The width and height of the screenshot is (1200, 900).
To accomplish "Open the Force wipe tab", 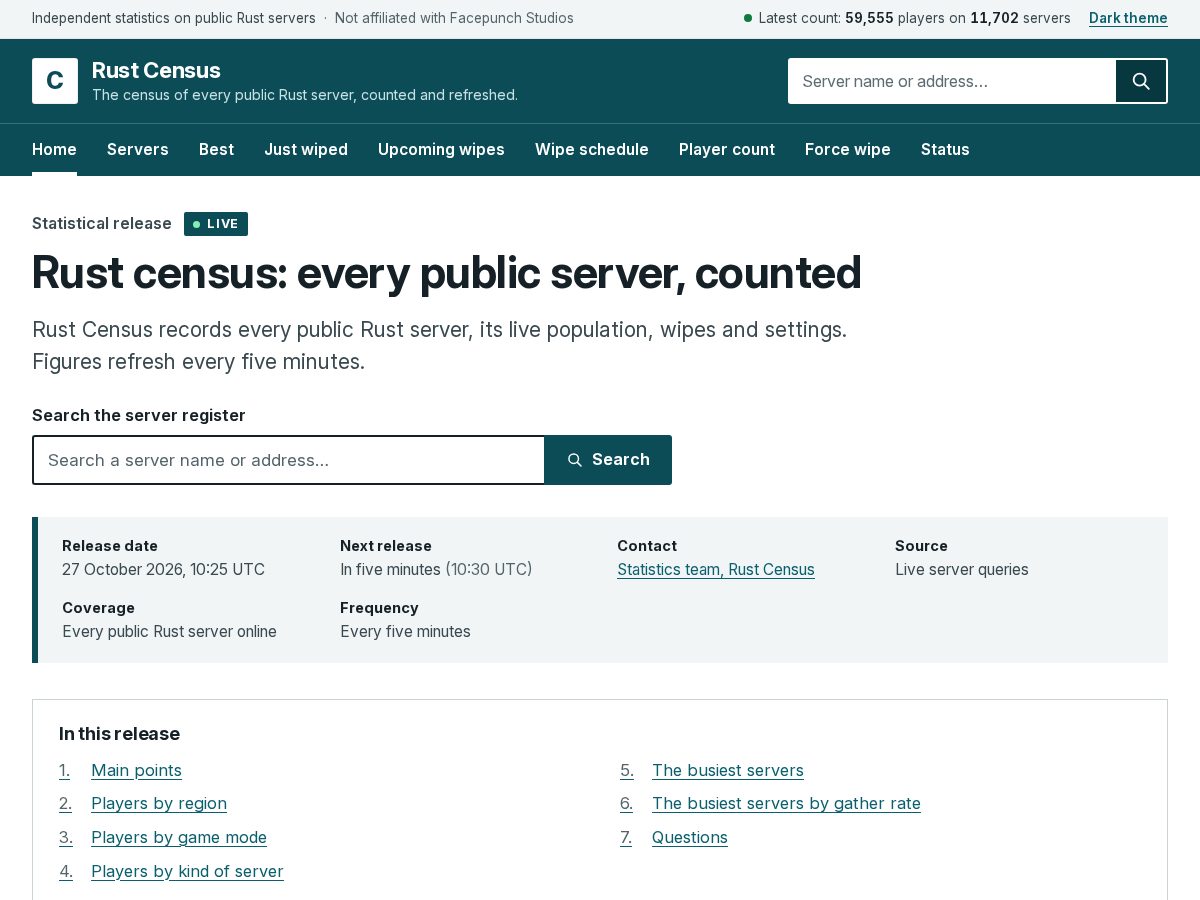I will click(x=848, y=149).
